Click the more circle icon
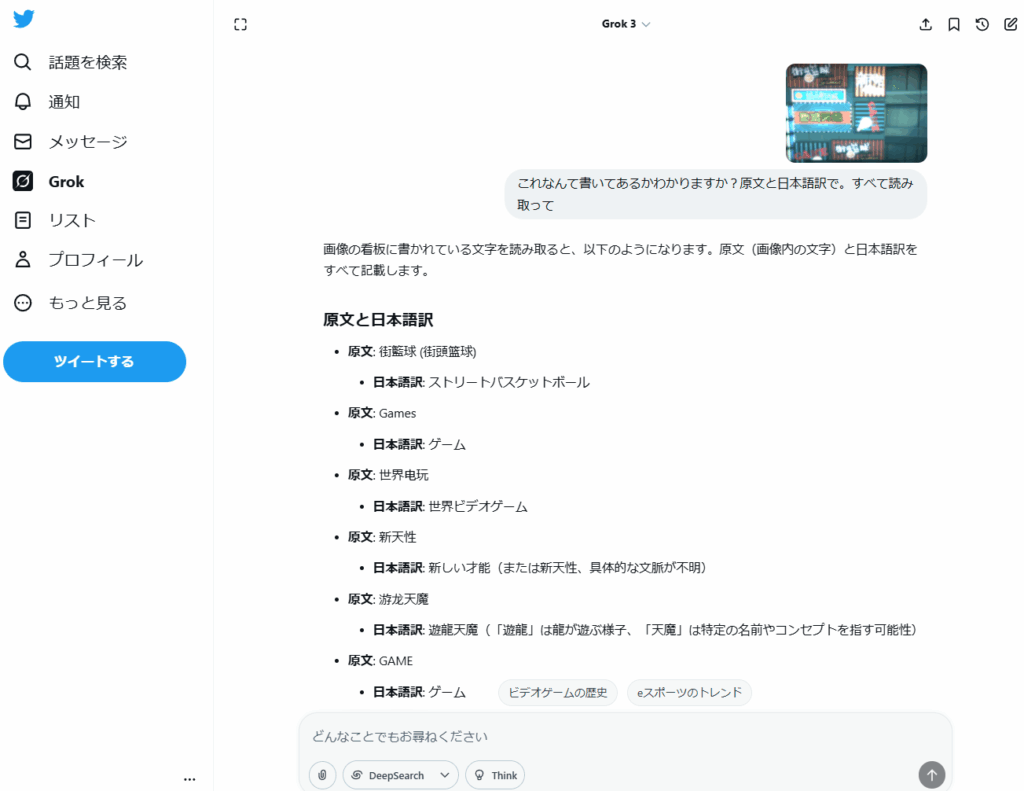The width and height of the screenshot is (1024, 791). click(22, 302)
